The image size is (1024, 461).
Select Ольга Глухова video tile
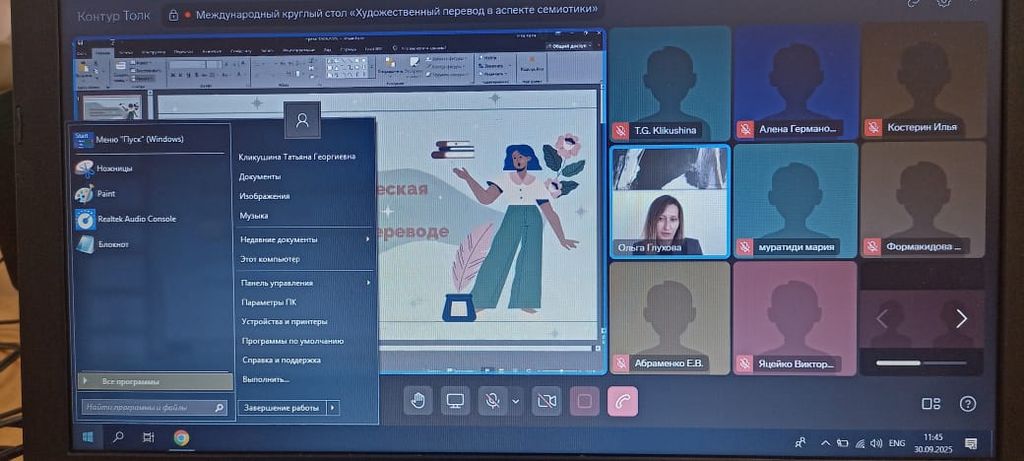click(668, 200)
